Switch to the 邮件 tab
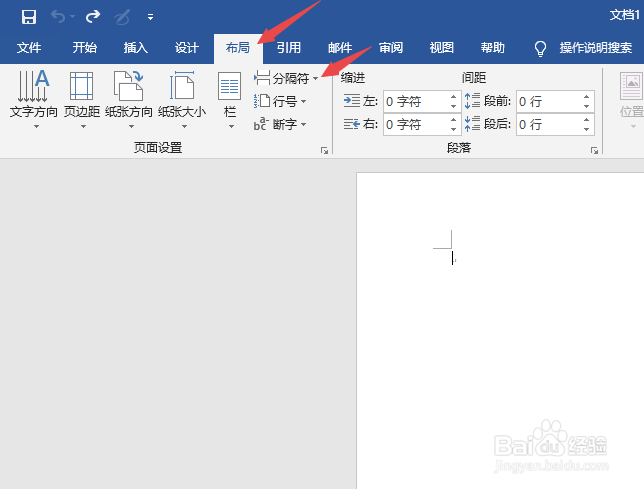Viewport: 644px width, 489px height. click(340, 48)
